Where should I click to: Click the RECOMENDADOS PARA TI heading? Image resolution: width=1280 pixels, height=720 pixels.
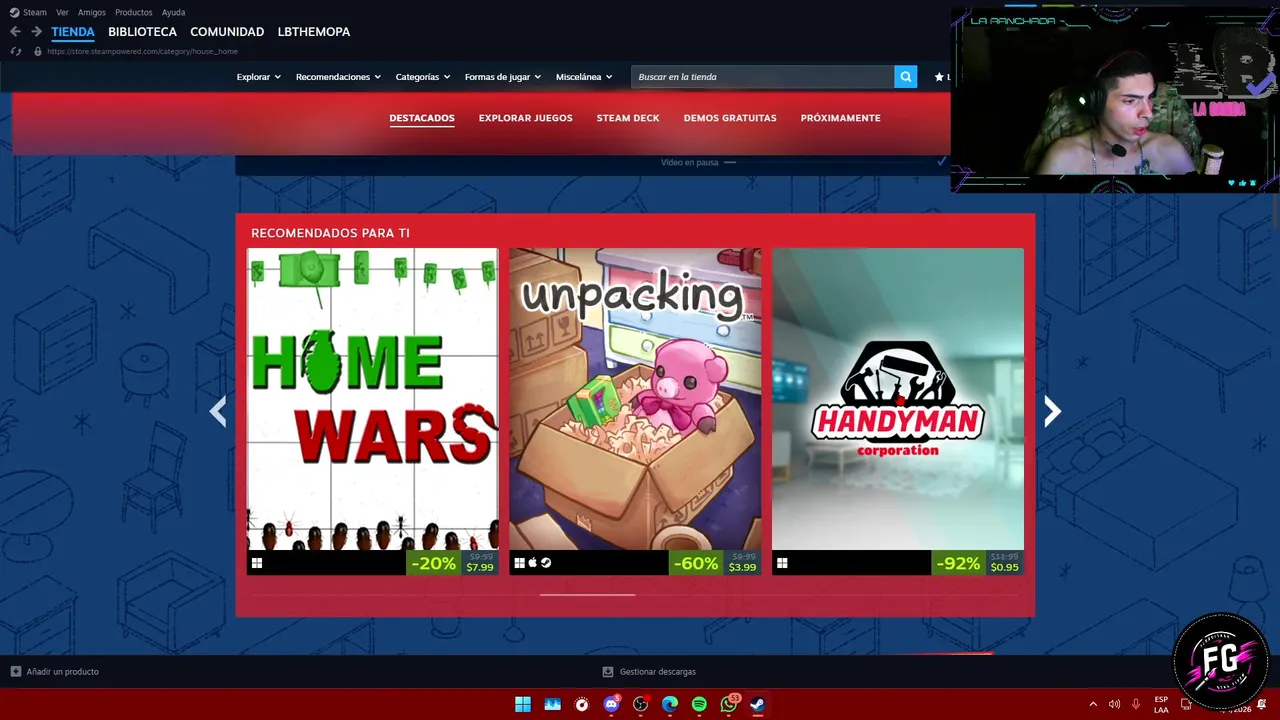pos(330,233)
